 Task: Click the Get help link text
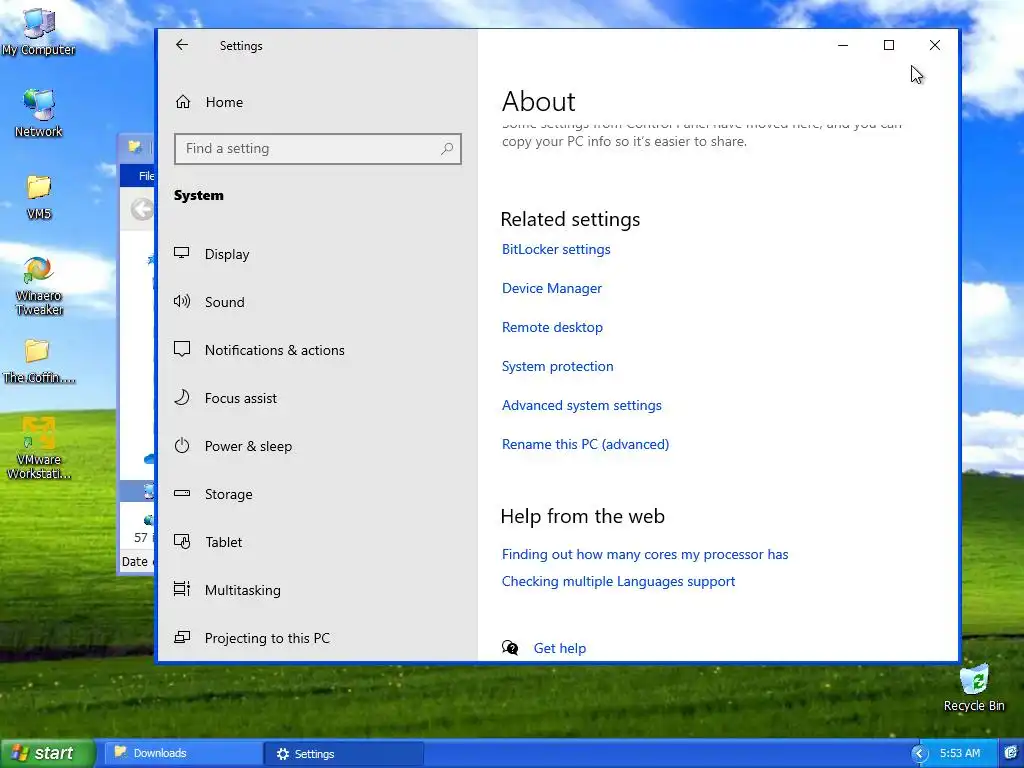pos(560,648)
